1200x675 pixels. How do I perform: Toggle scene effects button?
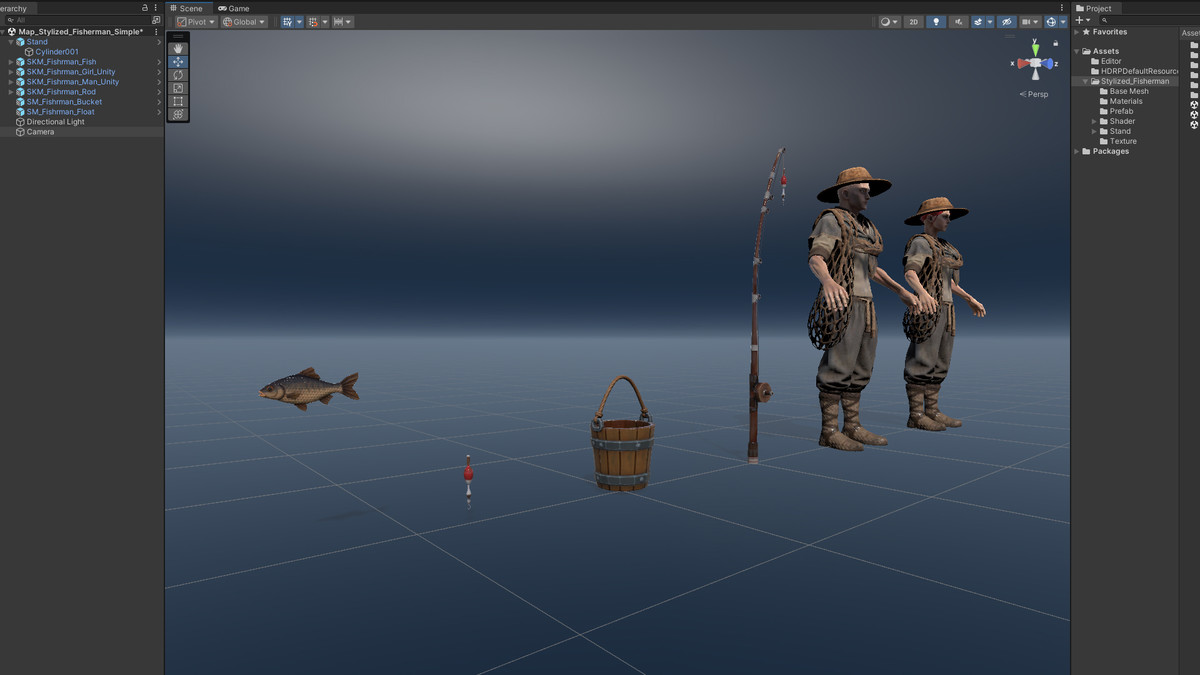pos(977,21)
